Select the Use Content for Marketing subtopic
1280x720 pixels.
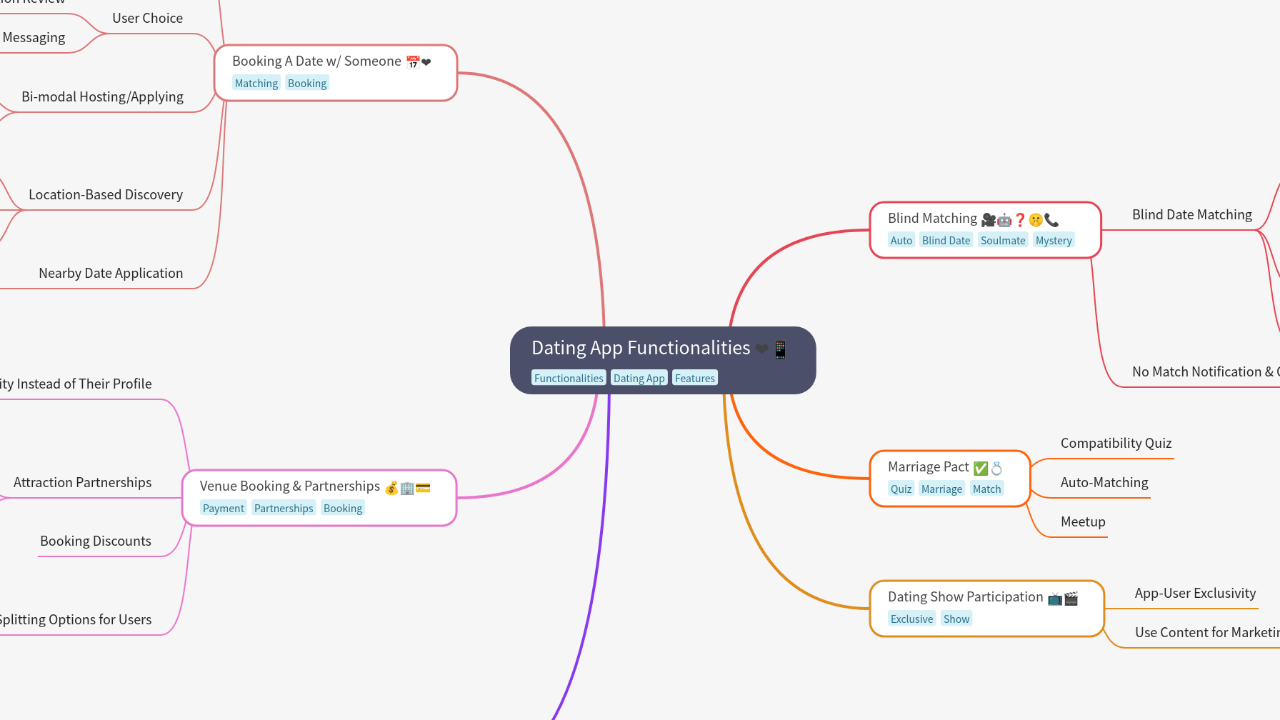1207,632
